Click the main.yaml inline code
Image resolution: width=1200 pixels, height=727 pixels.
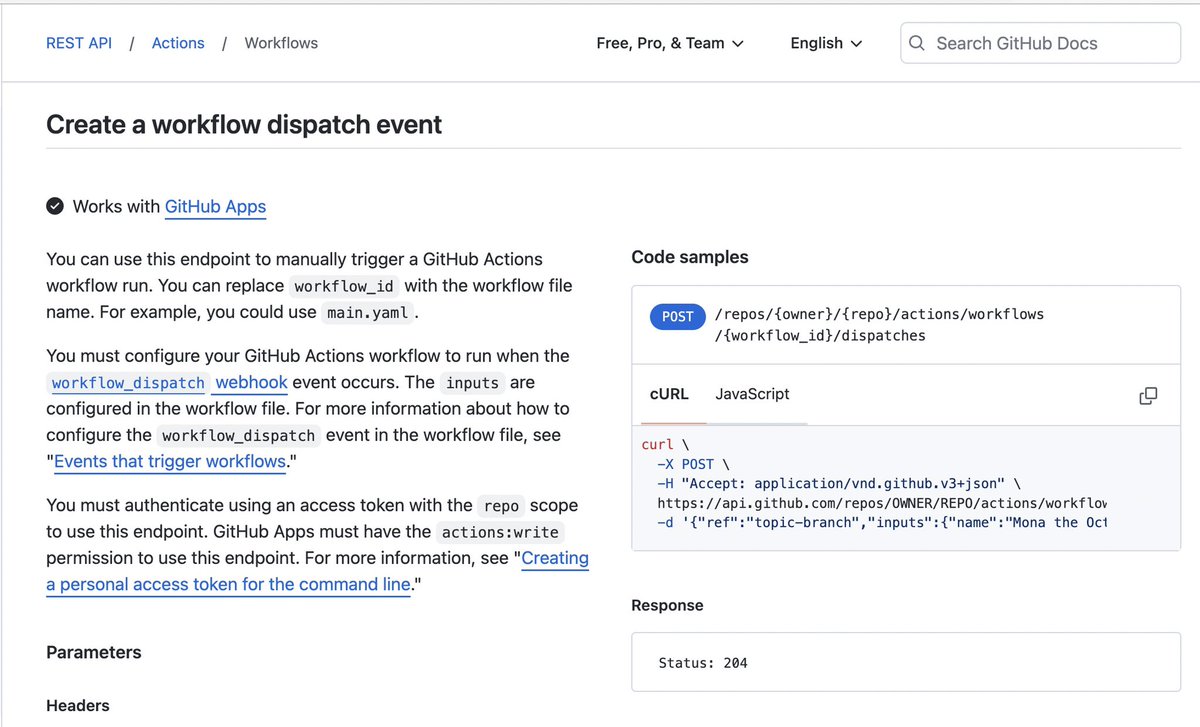367,313
